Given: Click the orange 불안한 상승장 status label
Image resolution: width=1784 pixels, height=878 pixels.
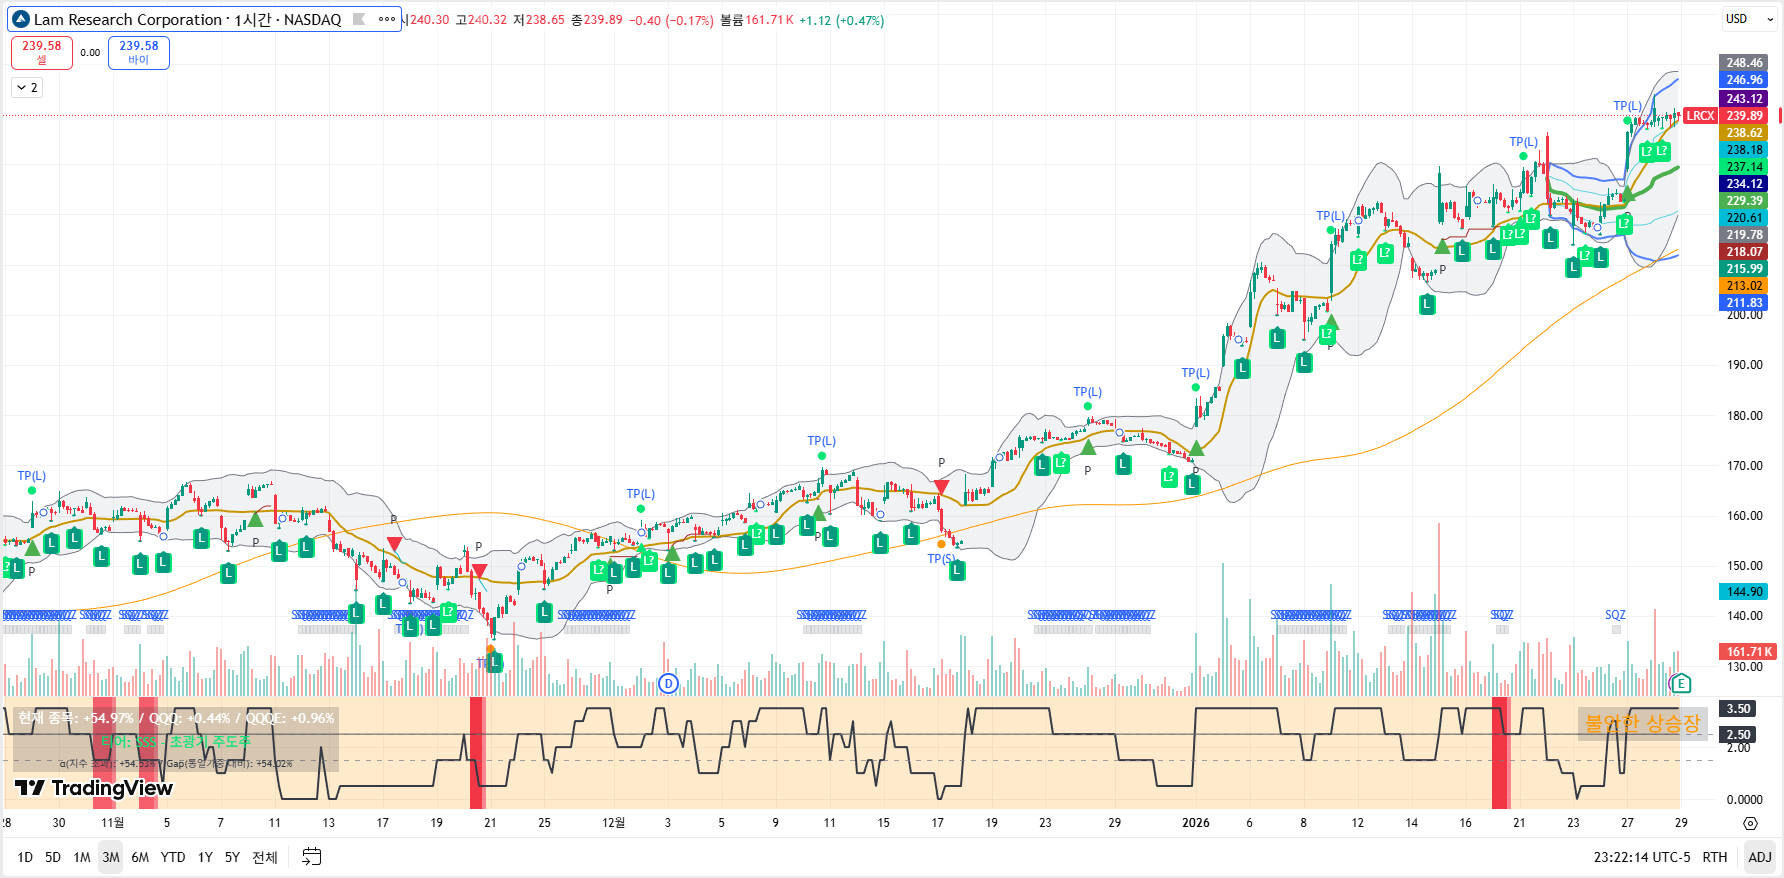Looking at the screenshot, I should (1643, 723).
